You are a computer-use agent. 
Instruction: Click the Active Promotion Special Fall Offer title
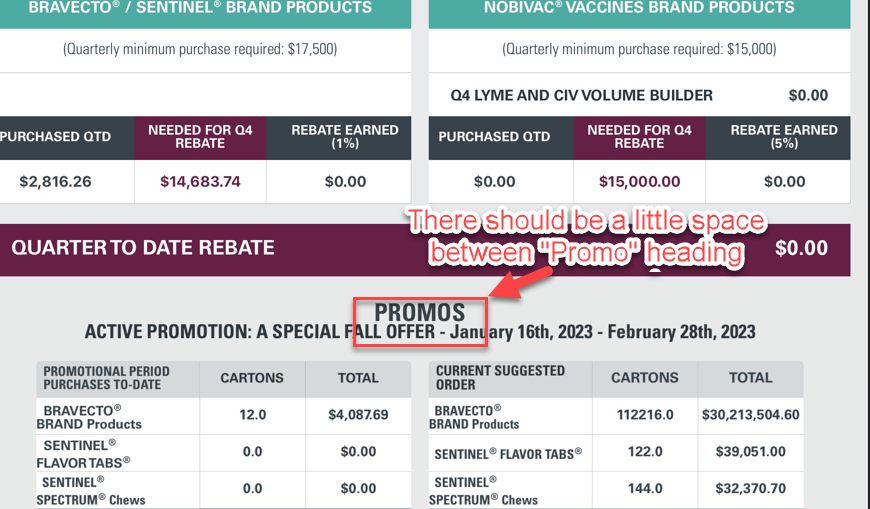[419, 332]
